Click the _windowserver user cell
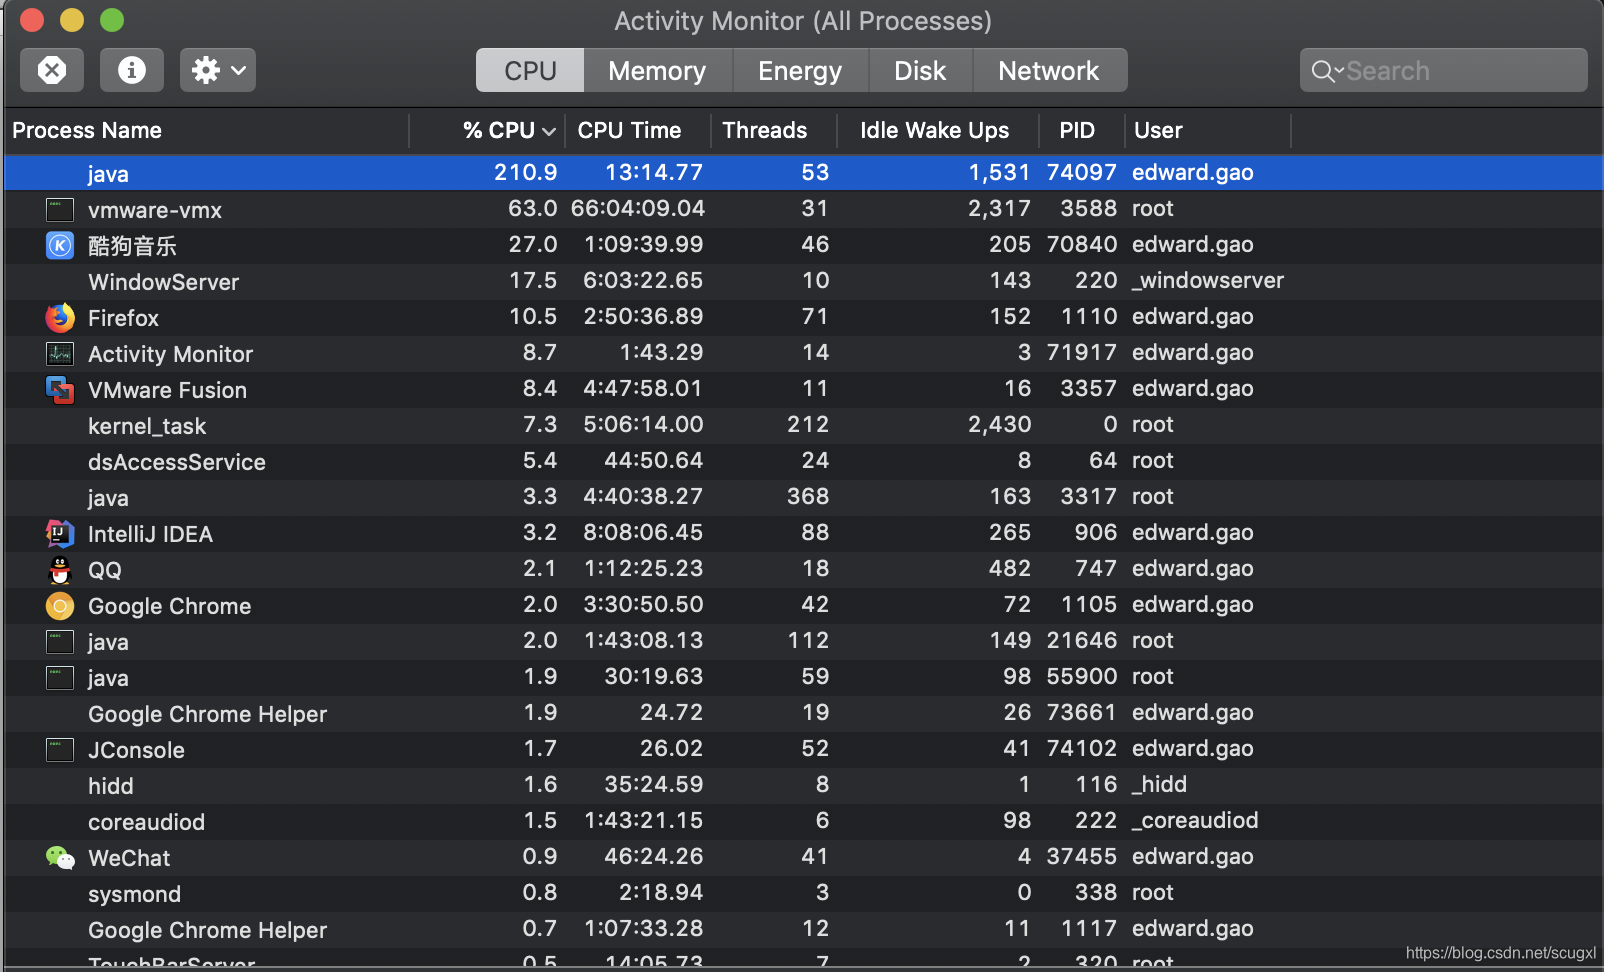This screenshot has height=972, width=1606. (x=1208, y=280)
